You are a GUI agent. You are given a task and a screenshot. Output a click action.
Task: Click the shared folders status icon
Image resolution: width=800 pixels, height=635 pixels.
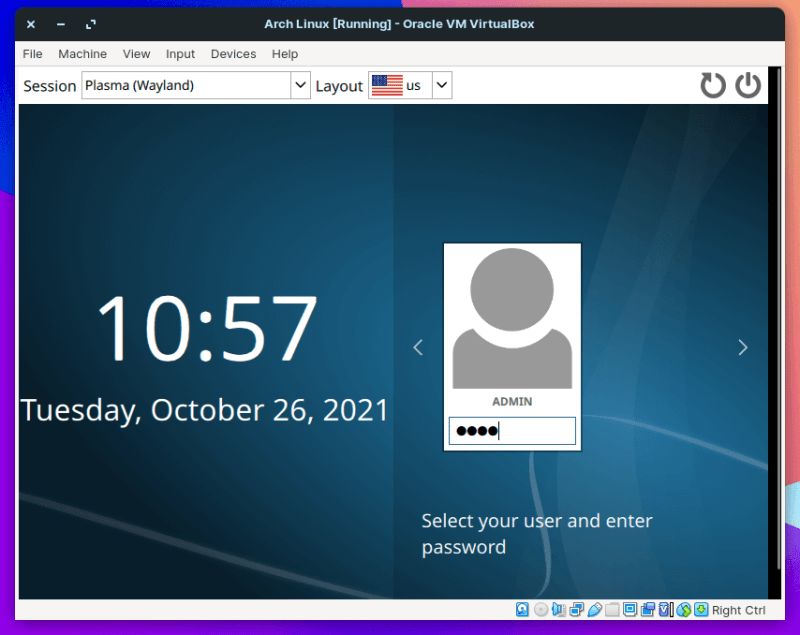612,609
